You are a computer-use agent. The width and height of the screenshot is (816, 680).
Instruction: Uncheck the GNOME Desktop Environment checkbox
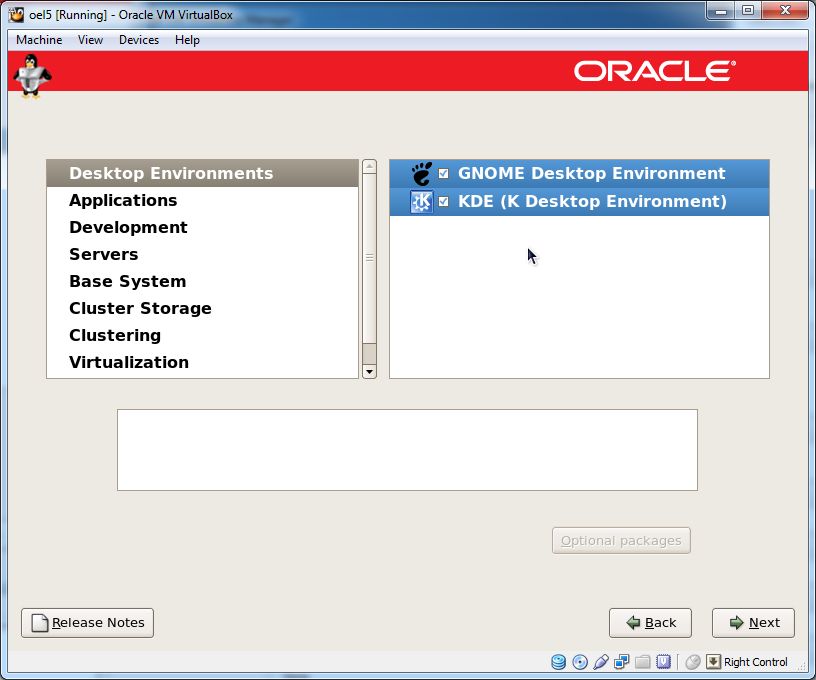[x=443, y=173]
